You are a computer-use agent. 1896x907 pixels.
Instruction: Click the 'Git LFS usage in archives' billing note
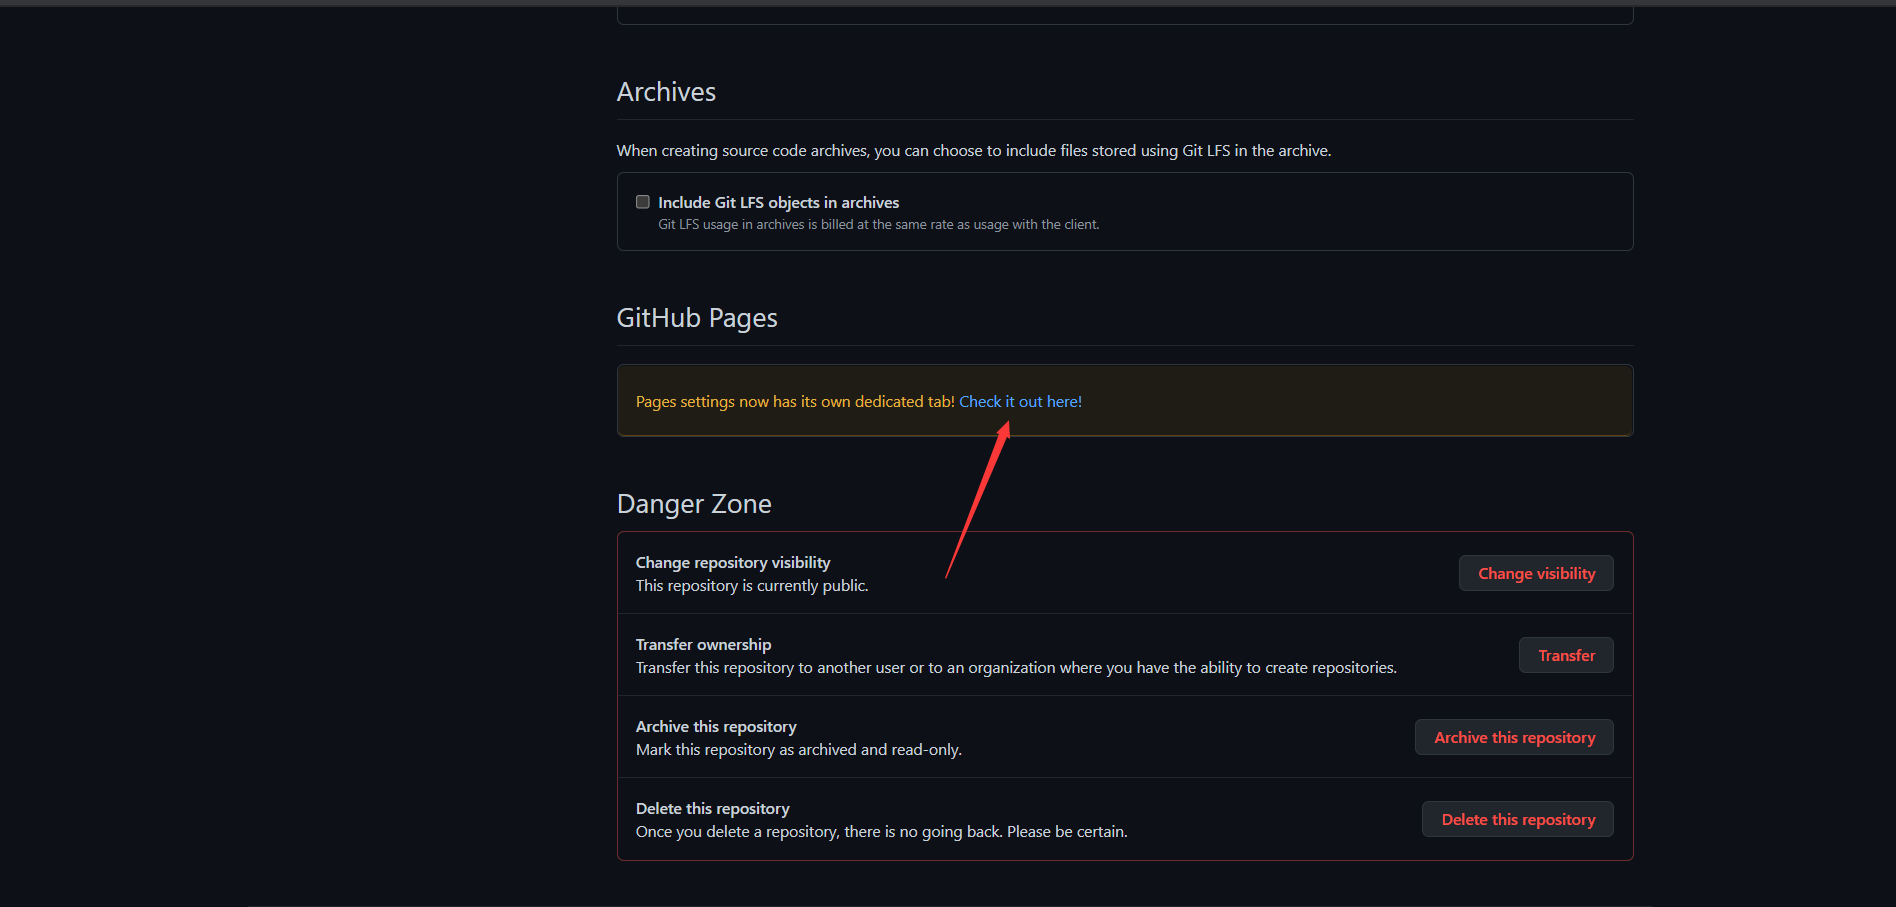[878, 225]
